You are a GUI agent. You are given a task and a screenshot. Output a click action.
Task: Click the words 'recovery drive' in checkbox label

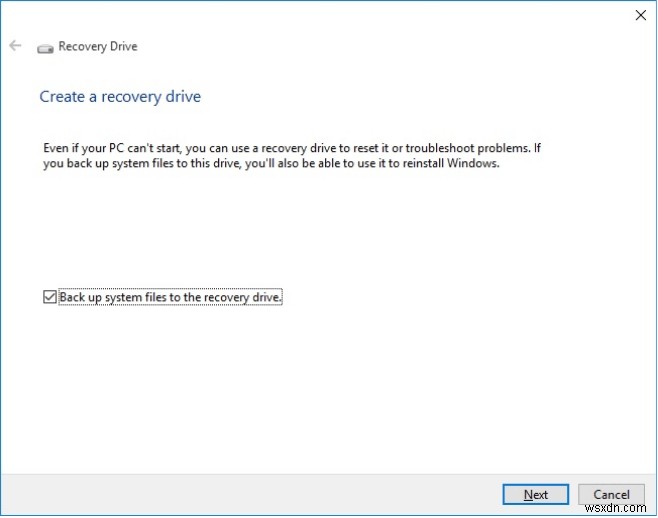coord(246,297)
